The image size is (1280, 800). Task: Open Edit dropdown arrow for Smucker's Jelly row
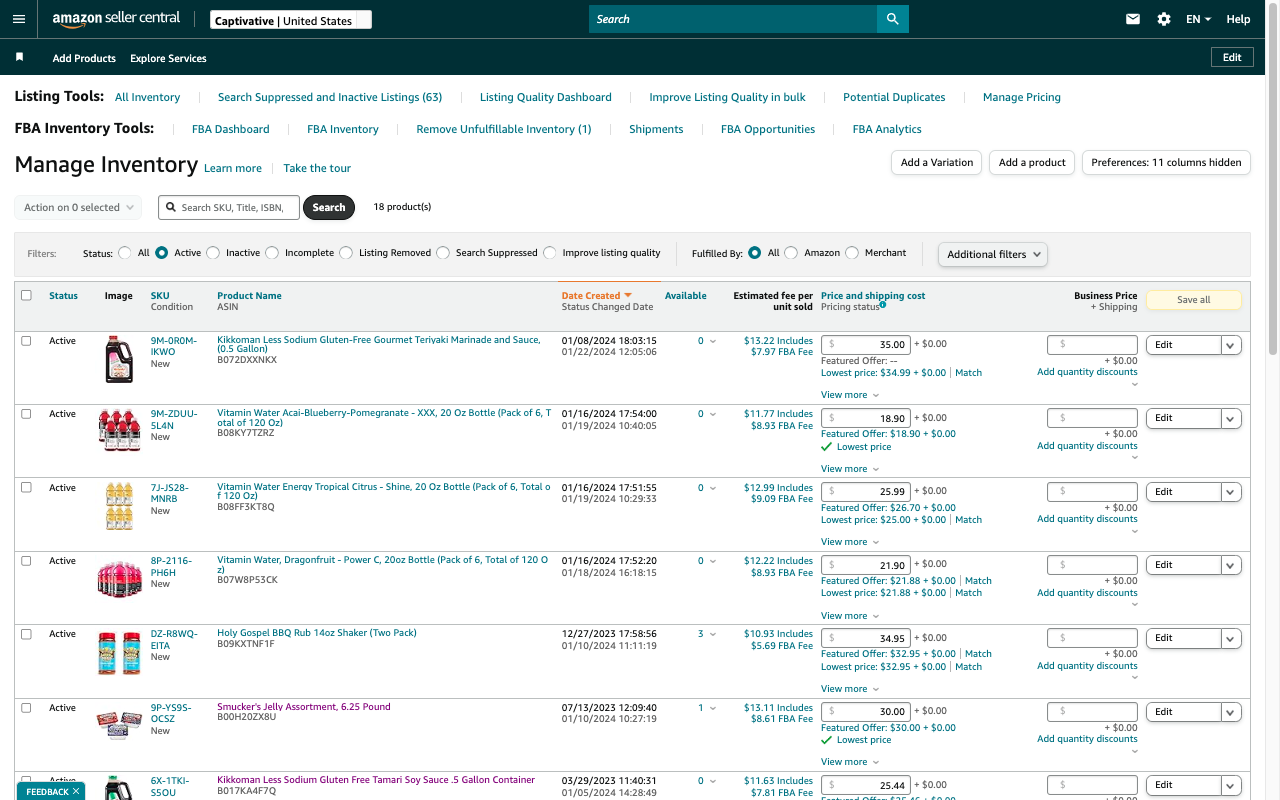coord(1231,712)
